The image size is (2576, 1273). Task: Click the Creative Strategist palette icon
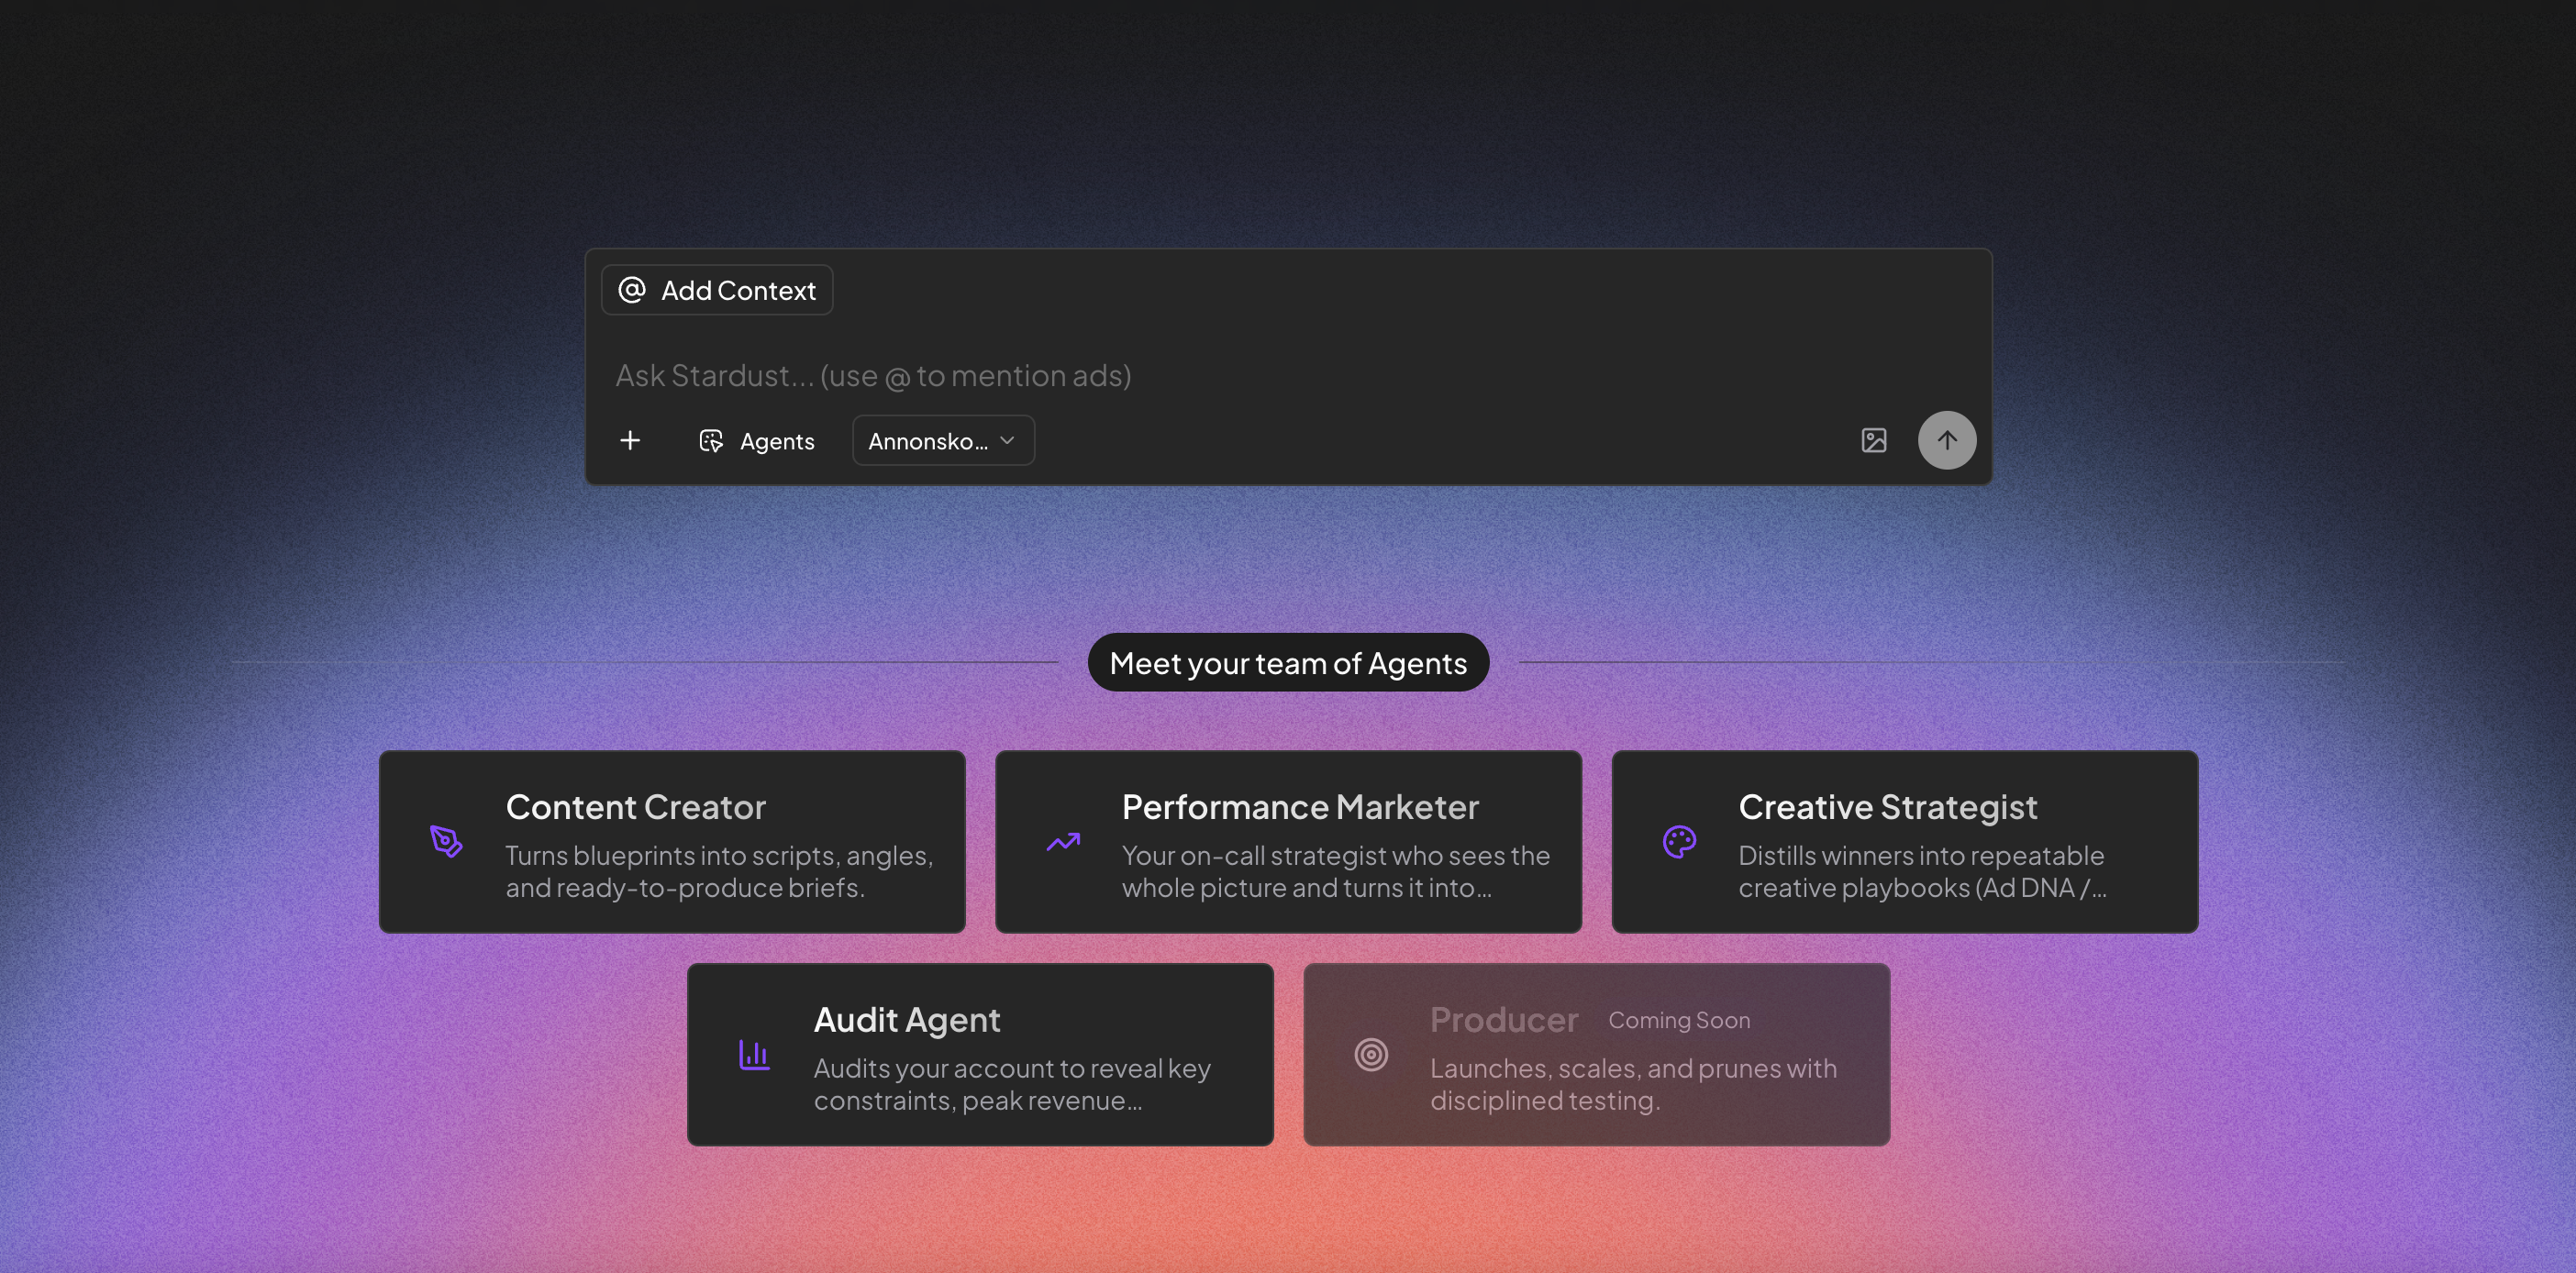[1679, 842]
